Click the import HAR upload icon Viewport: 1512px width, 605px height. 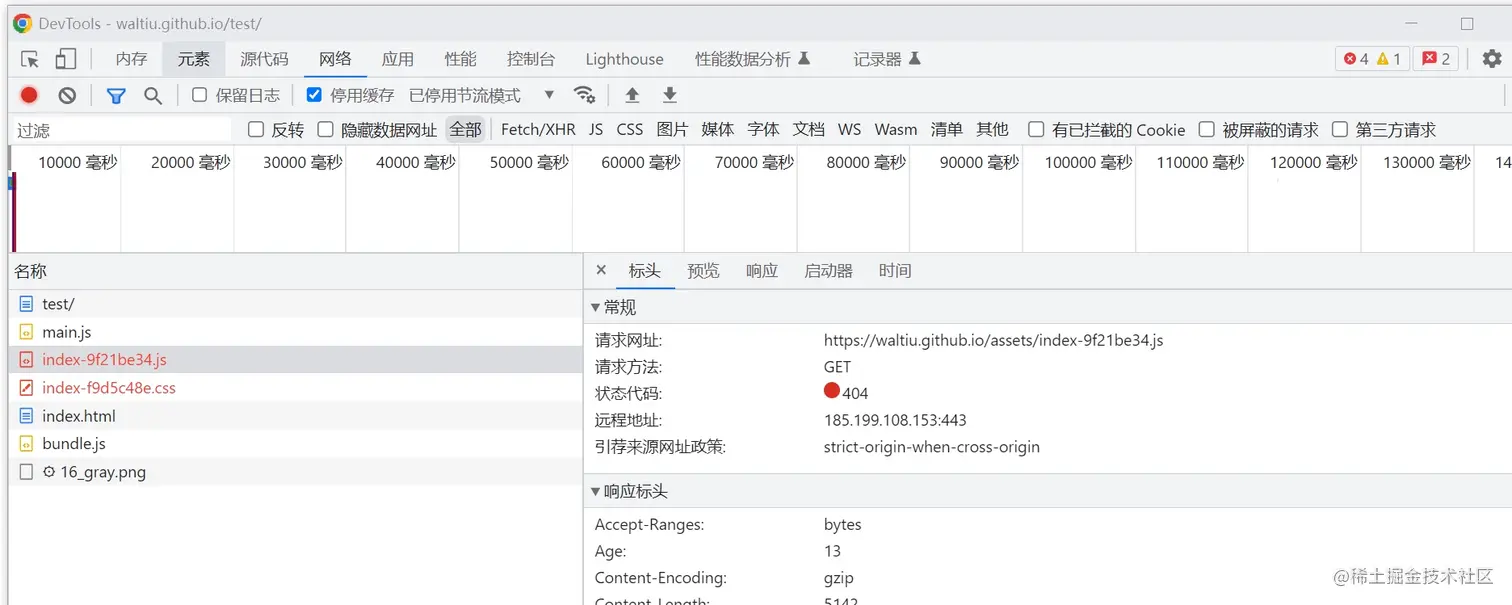pos(632,95)
